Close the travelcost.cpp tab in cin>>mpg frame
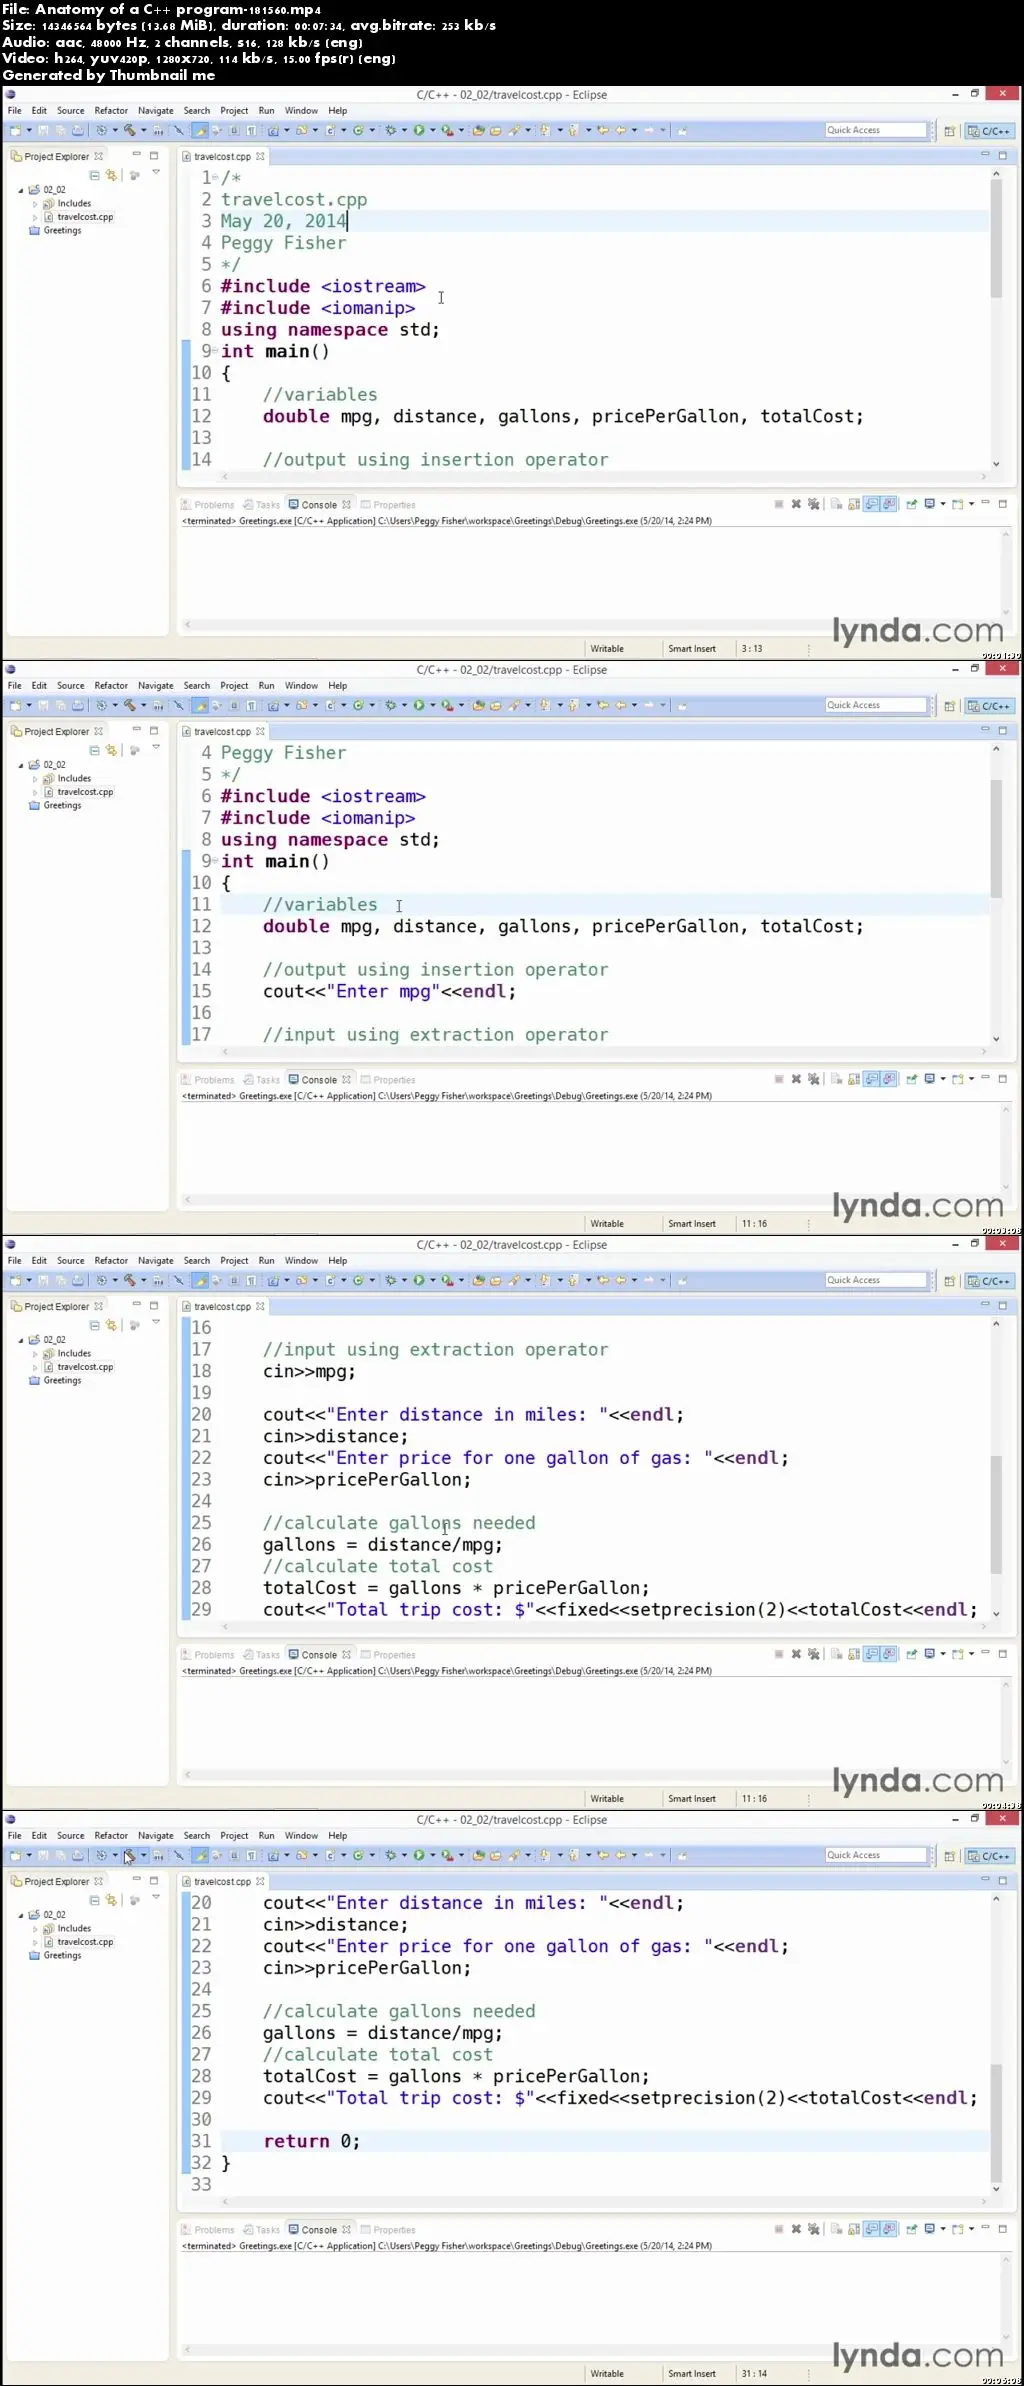Image resolution: width=1024 pixels, height=2386 pixels. 260,1306
